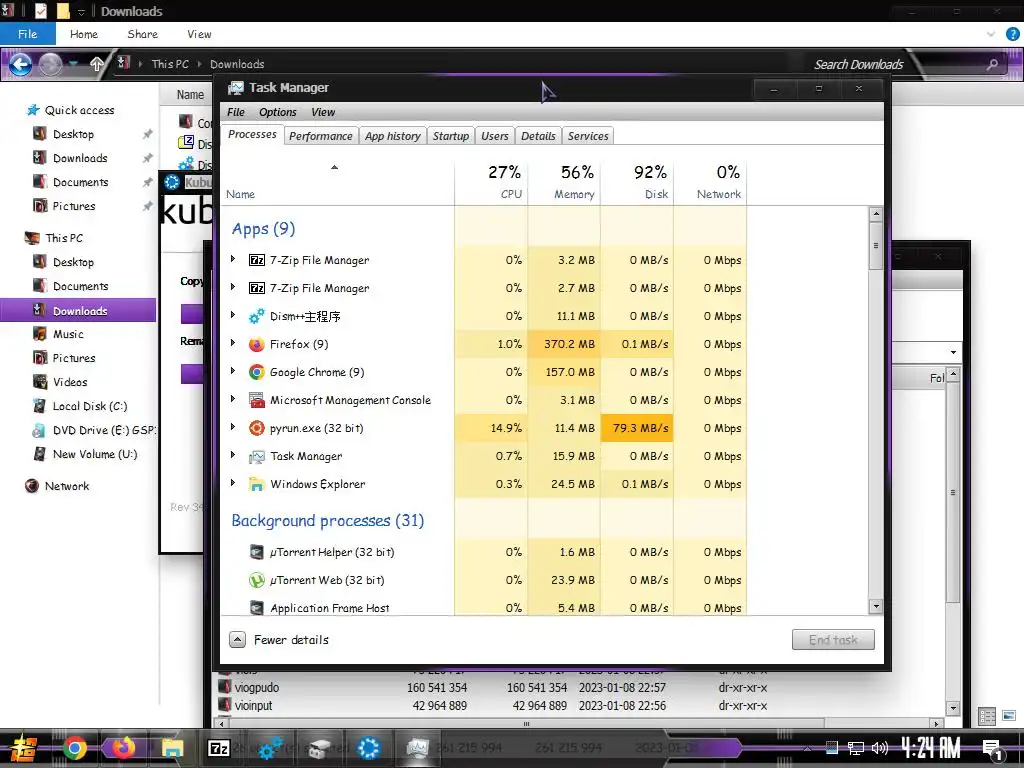
Task: Open Task Manager File menu
Action: 236,112
